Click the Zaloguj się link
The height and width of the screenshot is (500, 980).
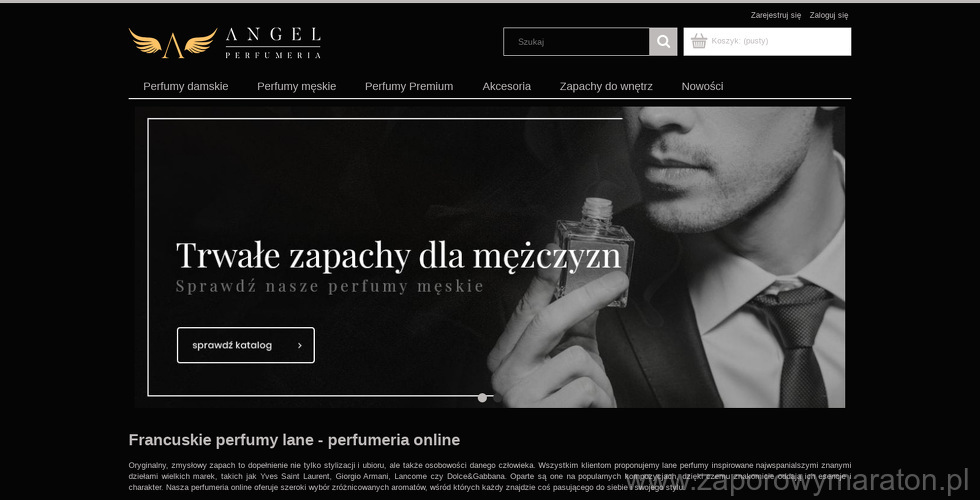(829, 15)
